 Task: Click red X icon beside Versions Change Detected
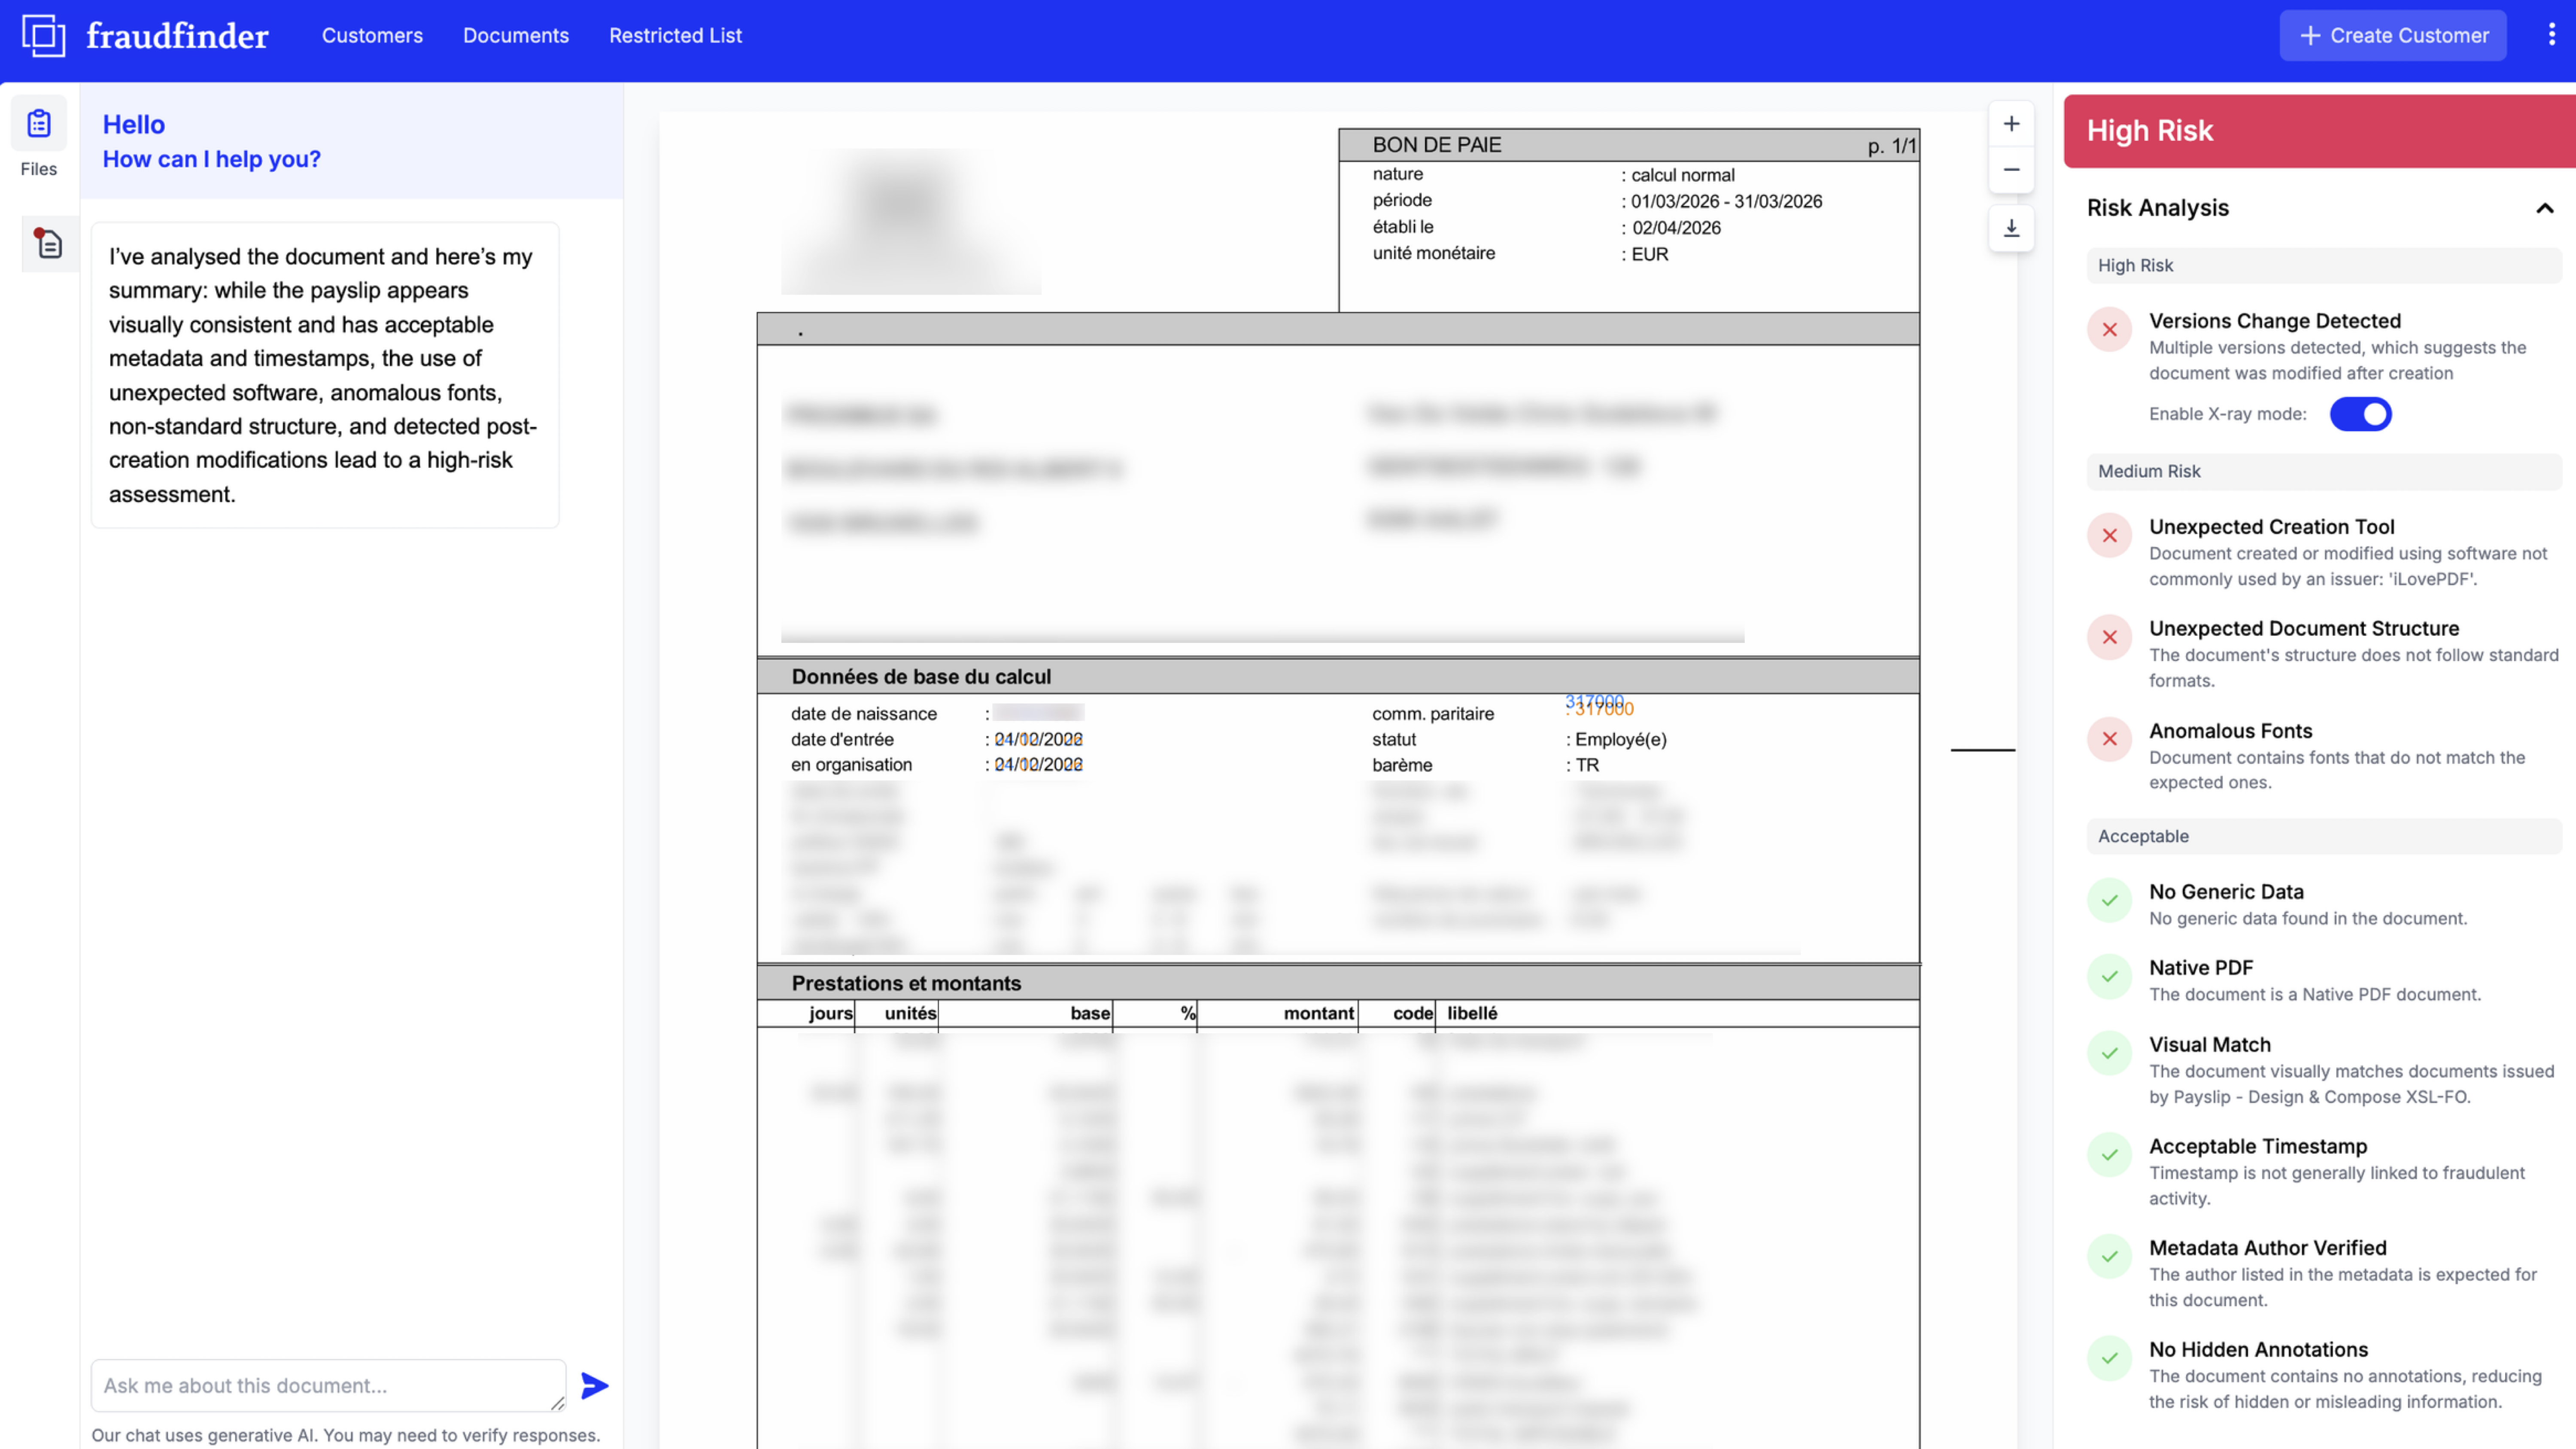pyautogui.click(x=2109, y=330)
